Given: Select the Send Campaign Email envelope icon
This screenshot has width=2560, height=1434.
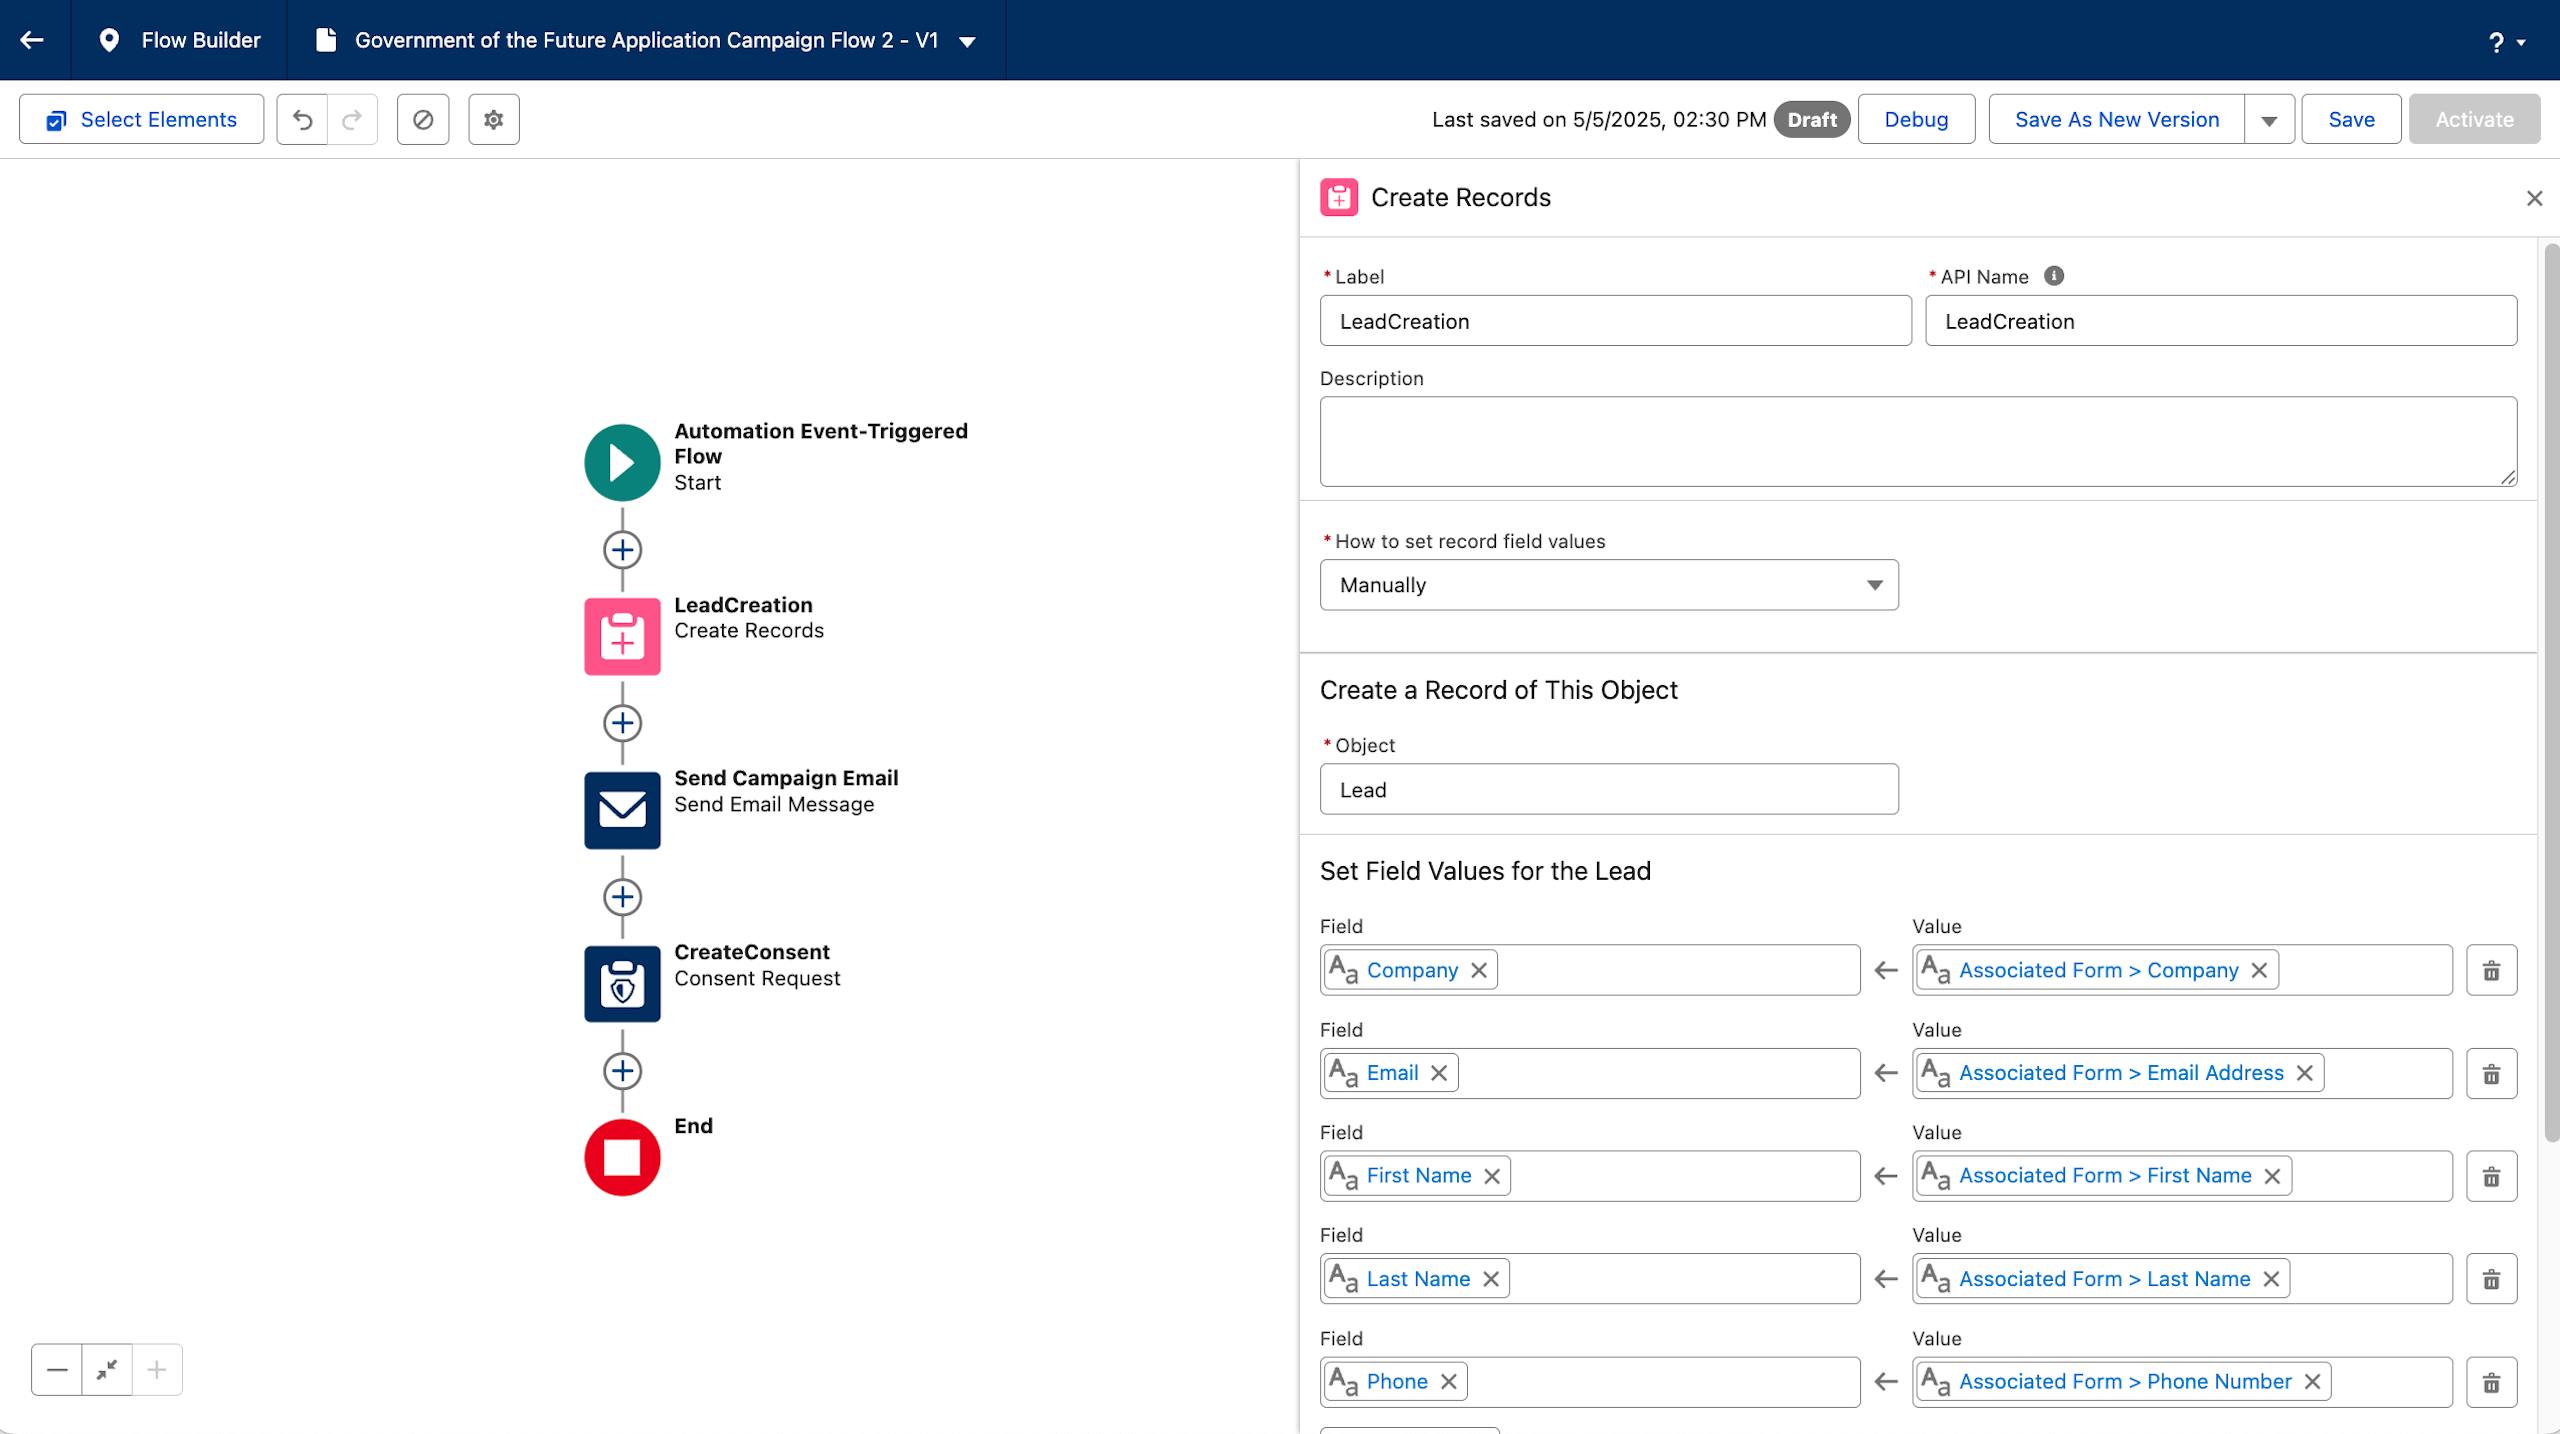Looking at the screenshot, I should pyautogui.click(x=622, y=809).
